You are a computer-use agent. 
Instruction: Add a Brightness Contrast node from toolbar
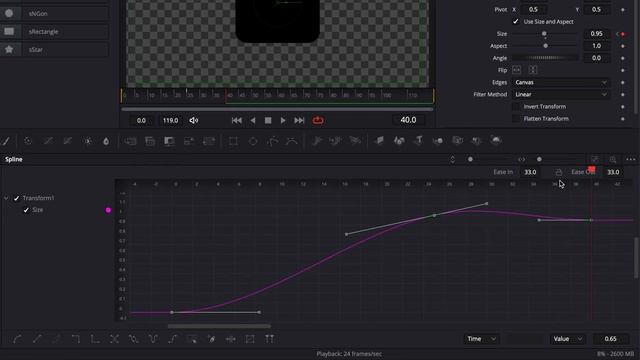[88, 141]
